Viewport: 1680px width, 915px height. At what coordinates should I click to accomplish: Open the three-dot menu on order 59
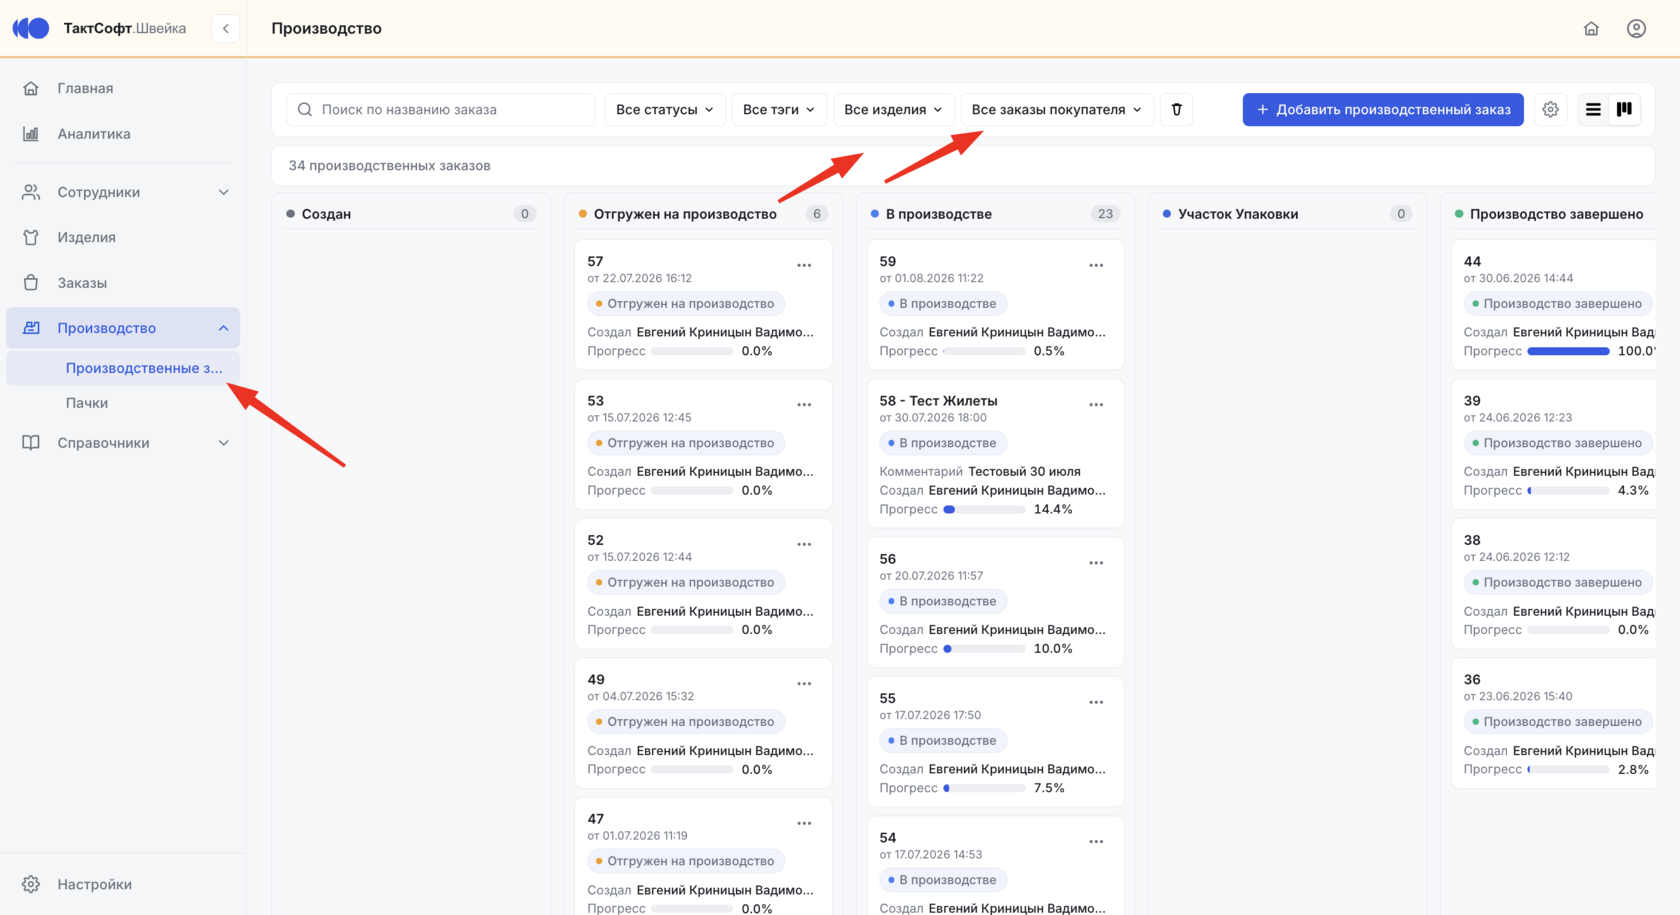click(1096, 265)
